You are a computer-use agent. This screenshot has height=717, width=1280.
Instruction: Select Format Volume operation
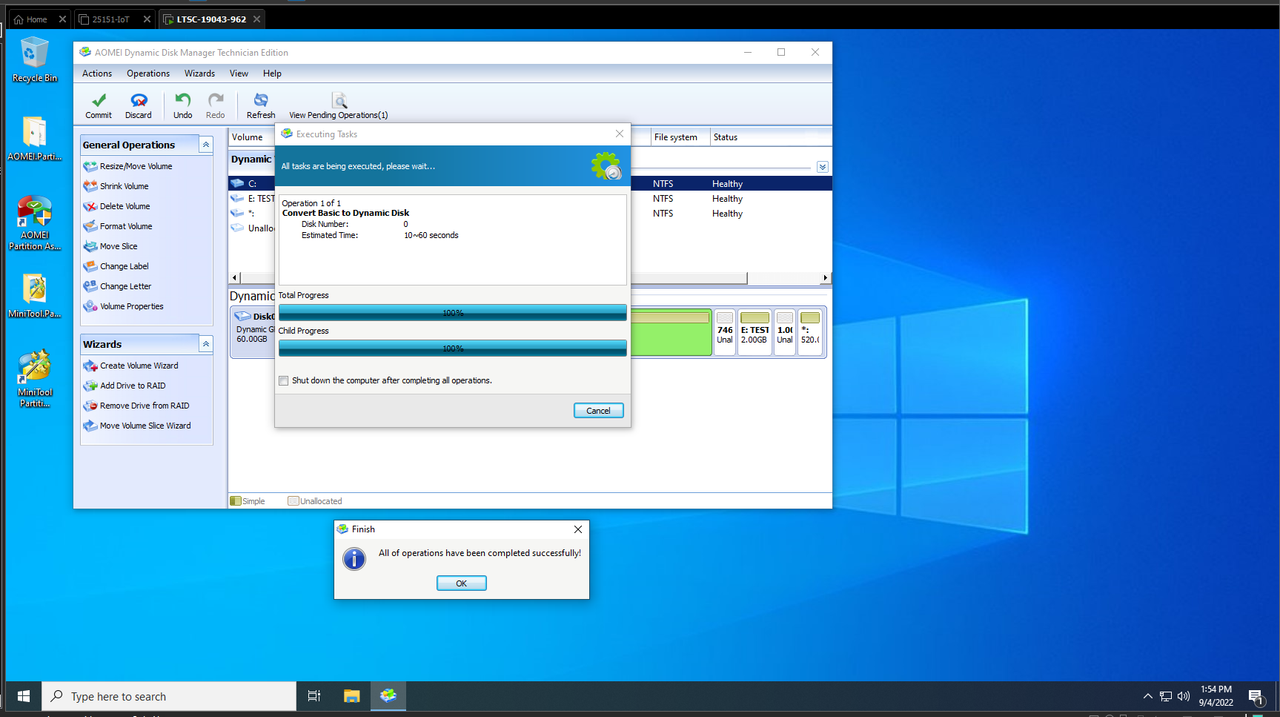click(x=118, y=226)
